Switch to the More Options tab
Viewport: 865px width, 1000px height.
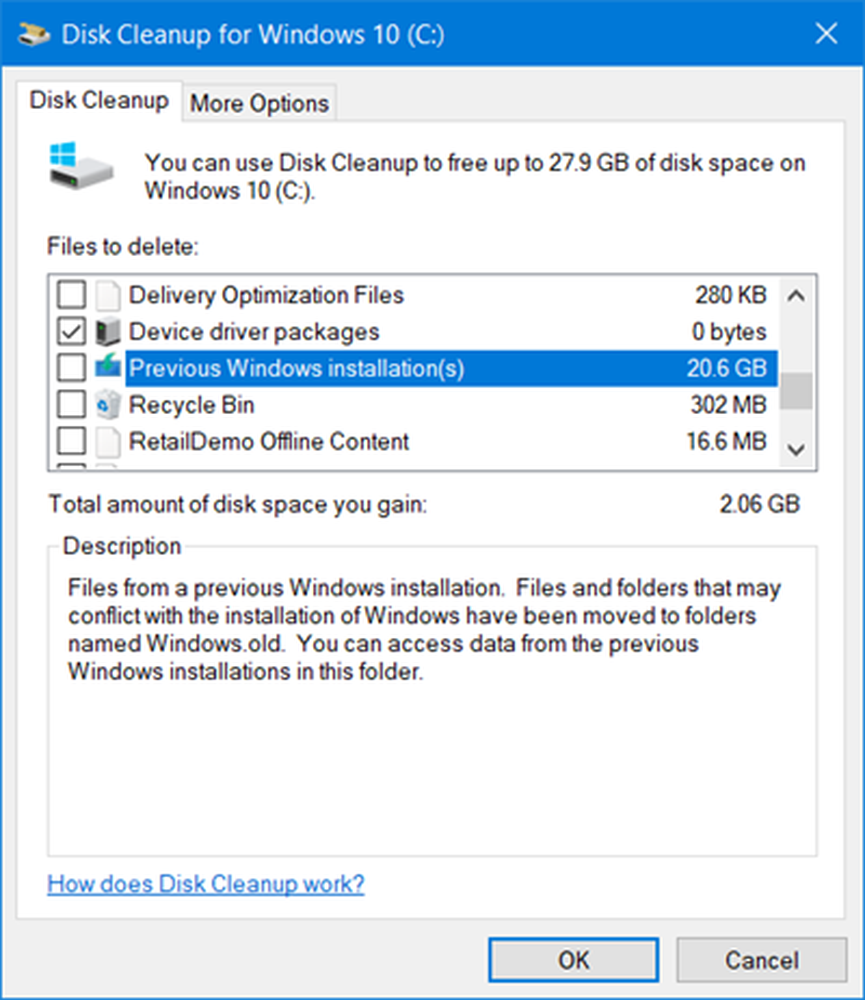(259, 103)
